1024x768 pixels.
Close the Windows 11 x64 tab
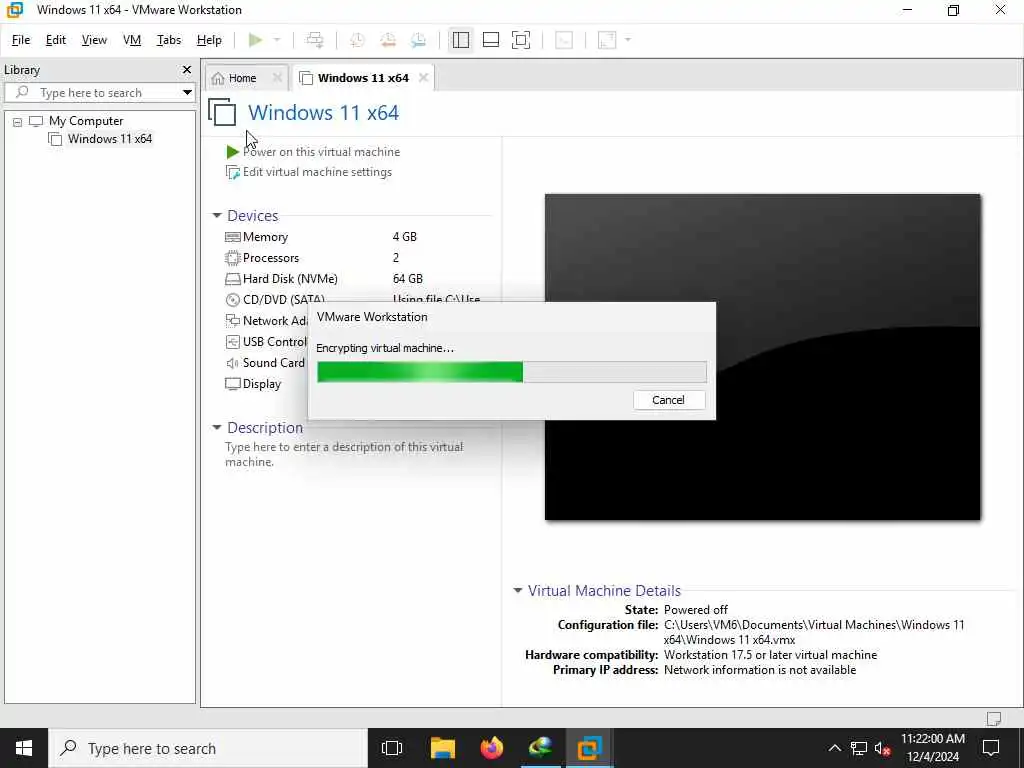coord(423,78)
